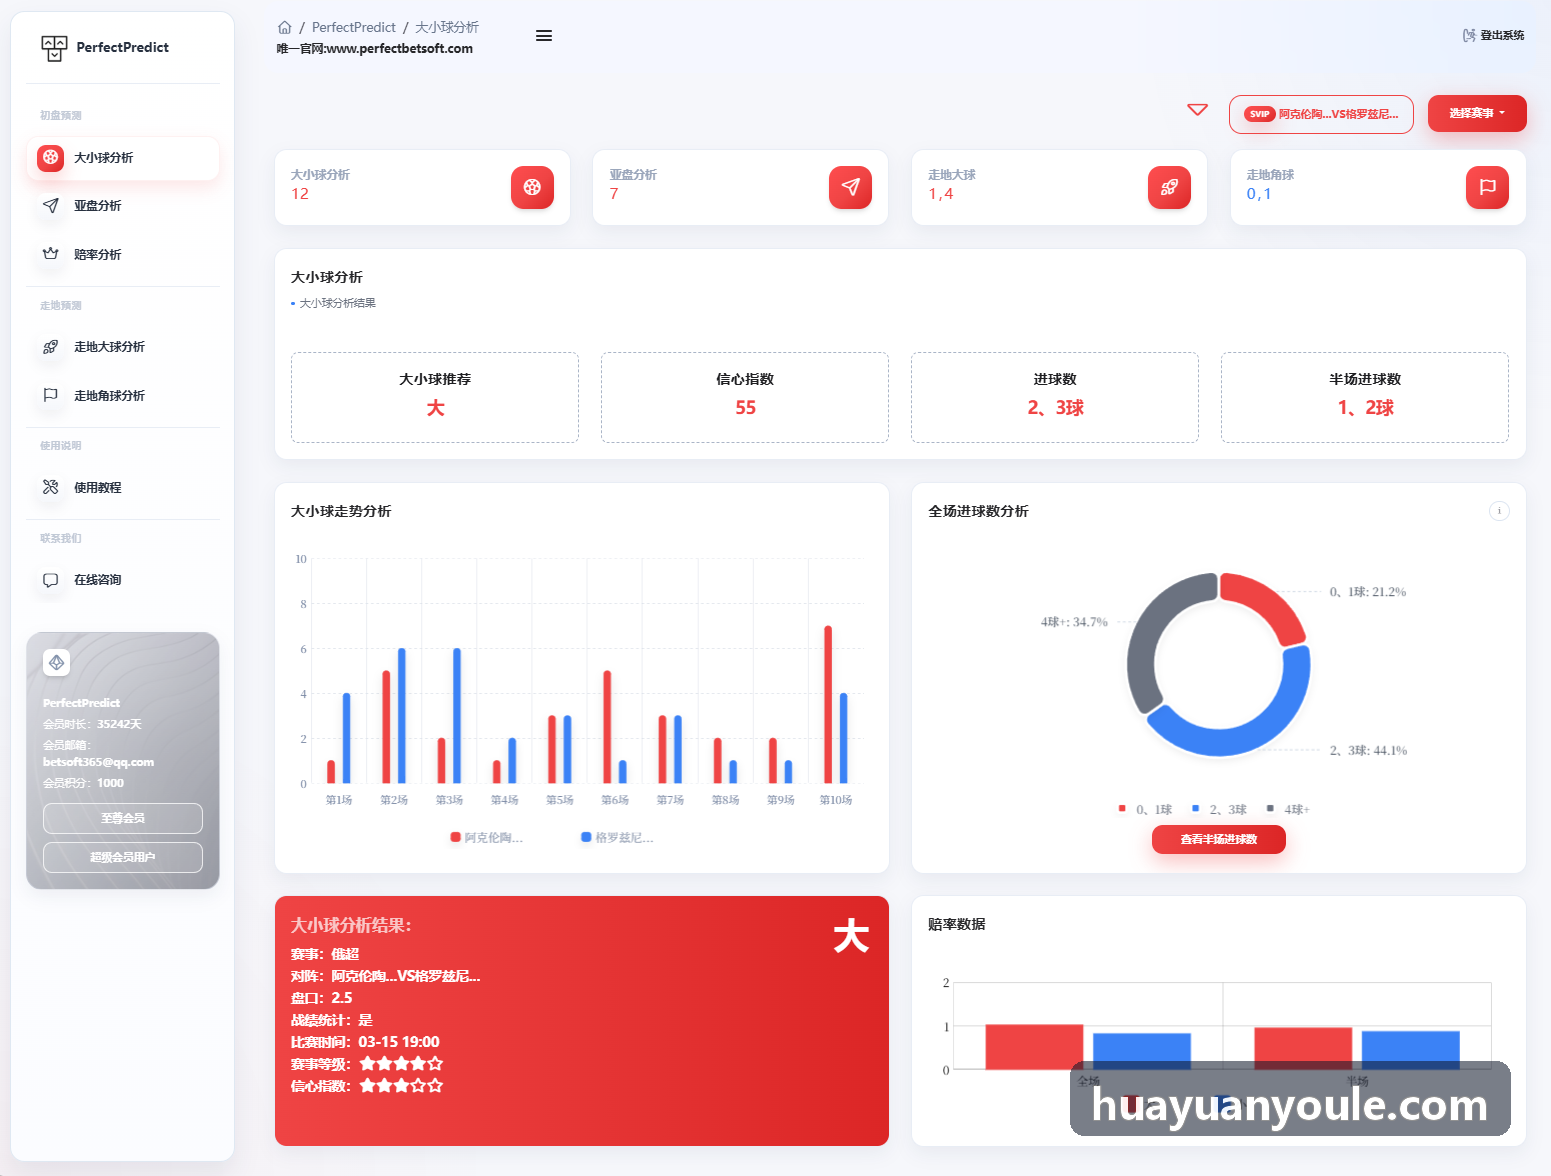This screenshot has height=1176, width=1551.
Task: Click the 第10场 red bar
Action: (828, 704)
